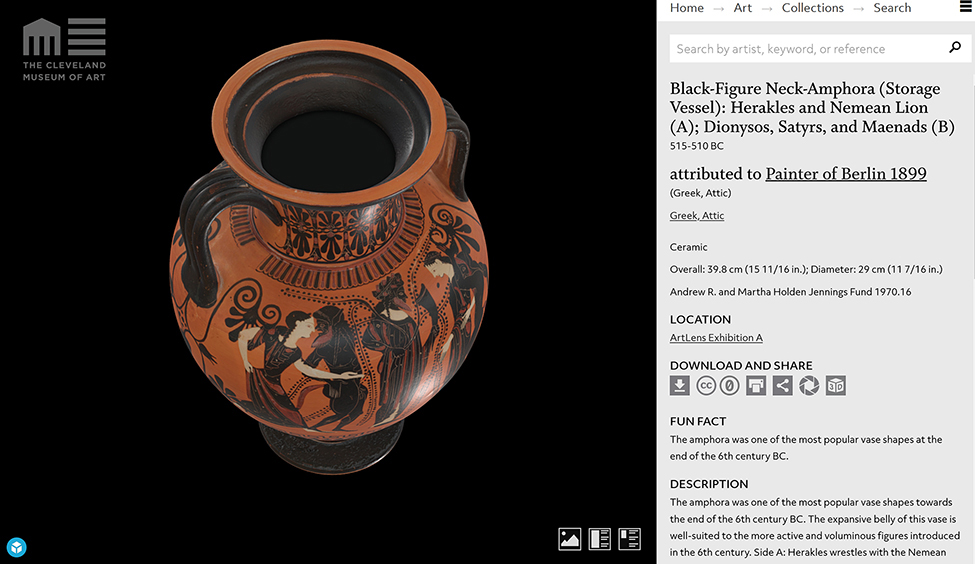Click the CC0 zero public domain icon
Viewport: 975px width, 564px height.
point(731,386)
